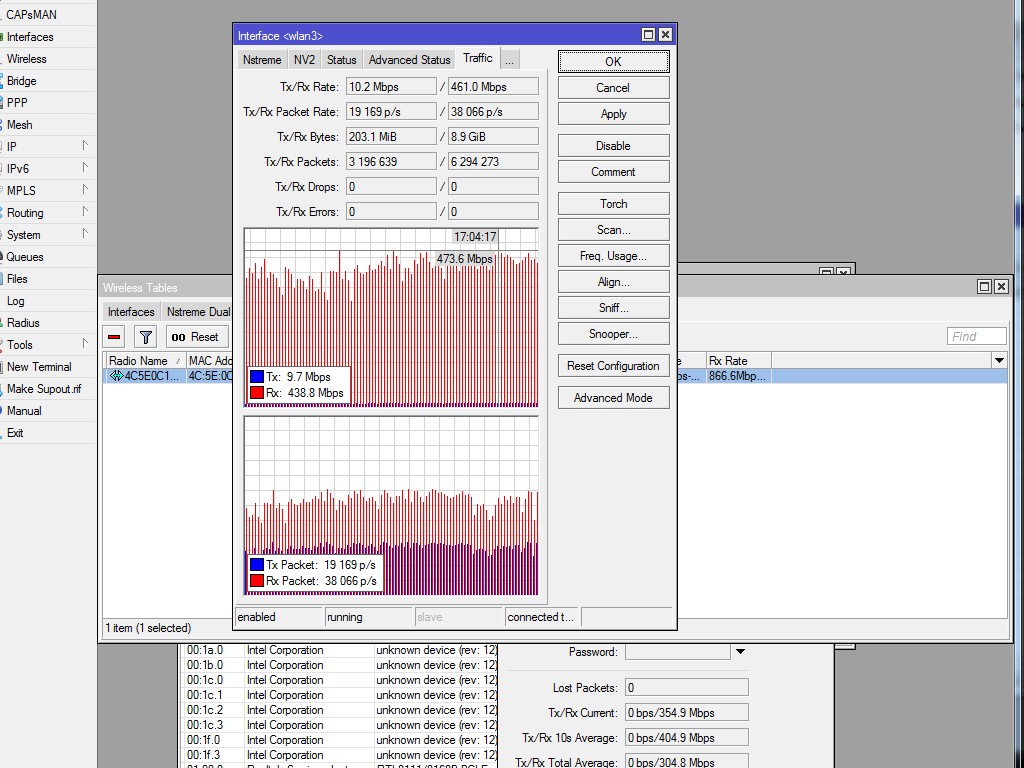Screen dimensions: 1024x768
Task: Click the Apply button
Action: tap(613, 114)
